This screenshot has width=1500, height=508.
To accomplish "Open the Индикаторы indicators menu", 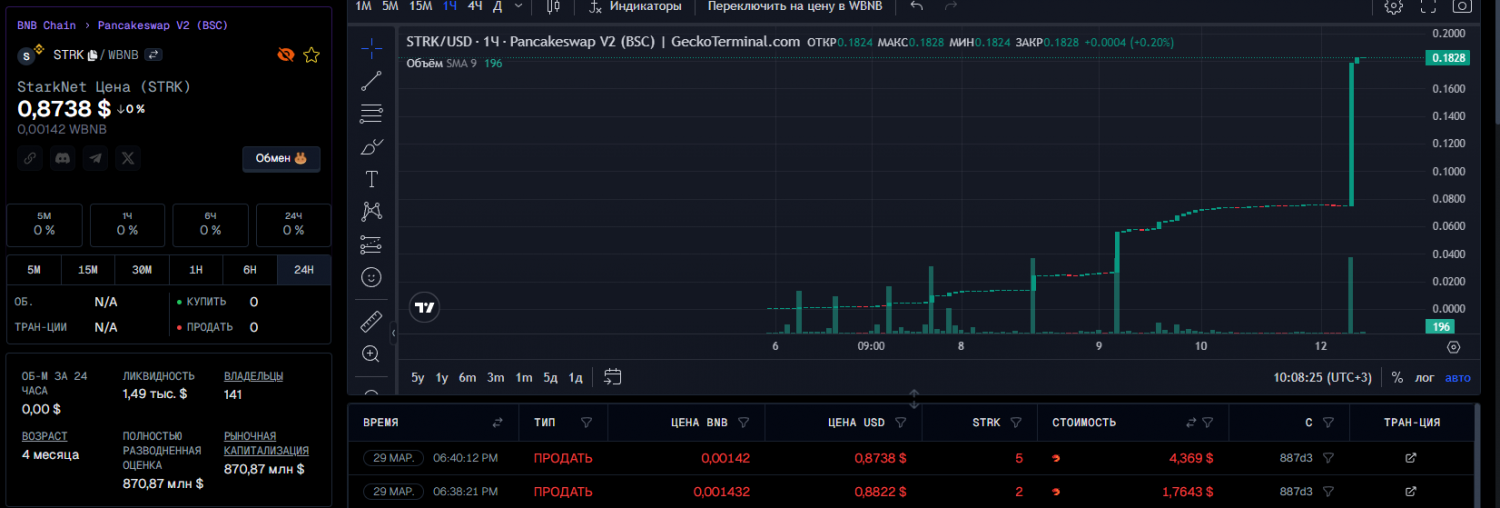I will (636, 6).
